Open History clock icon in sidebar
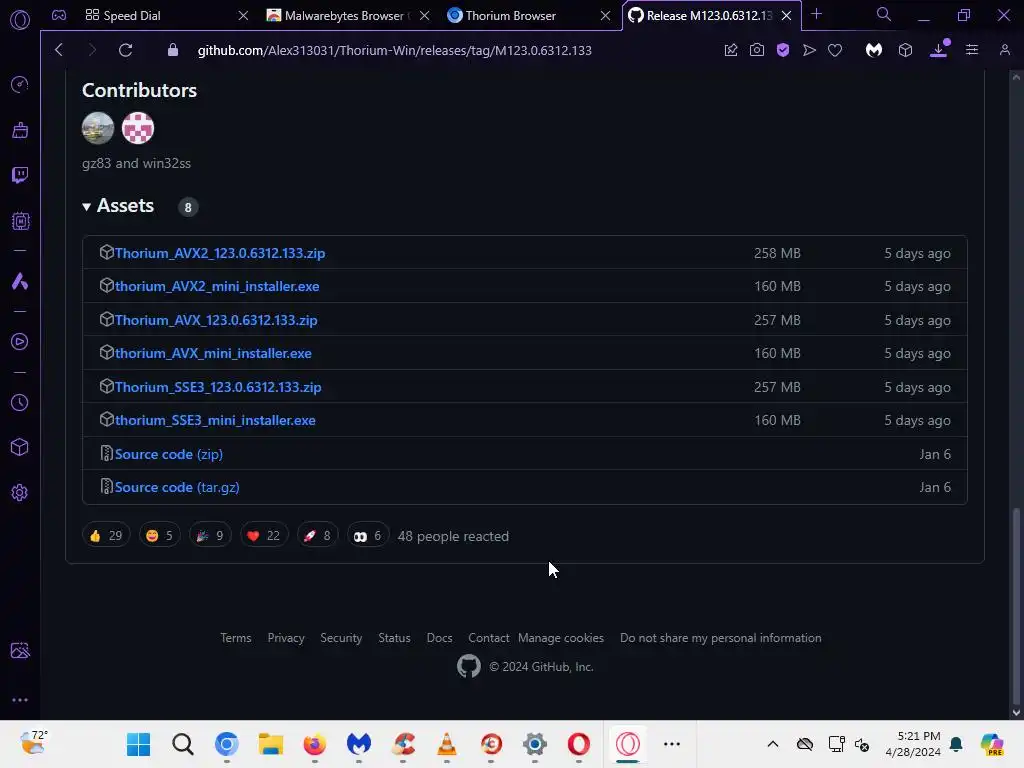This screenshot has height=768, width=1024. tap(20, 402)
